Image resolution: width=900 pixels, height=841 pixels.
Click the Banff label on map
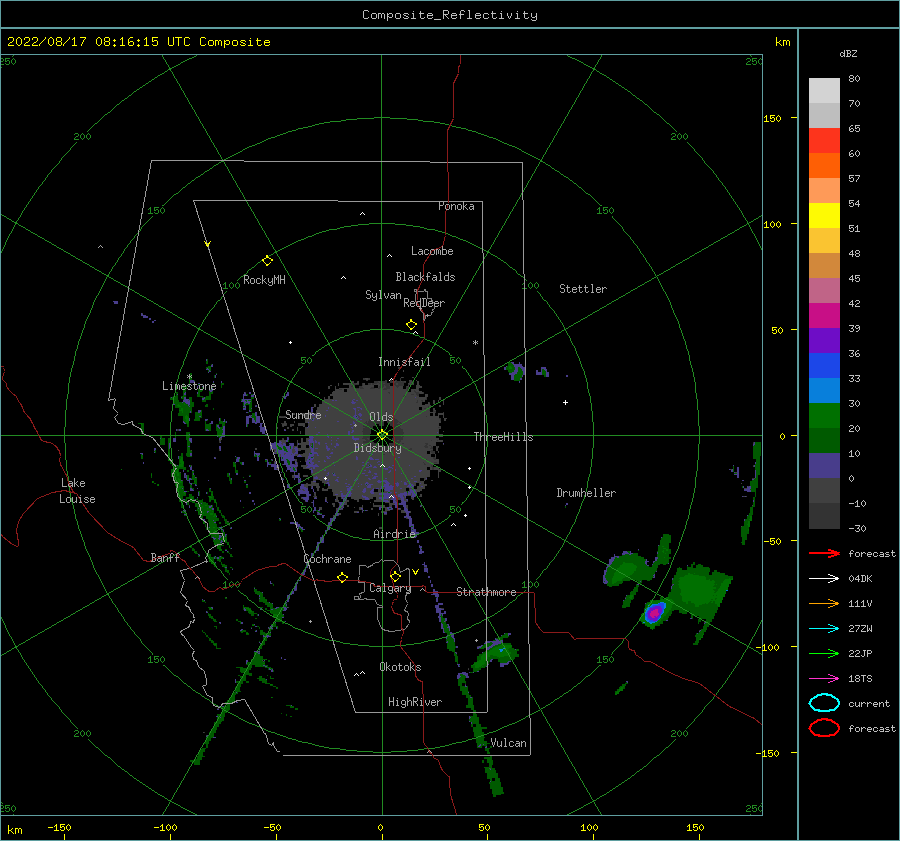click(165, 557)
